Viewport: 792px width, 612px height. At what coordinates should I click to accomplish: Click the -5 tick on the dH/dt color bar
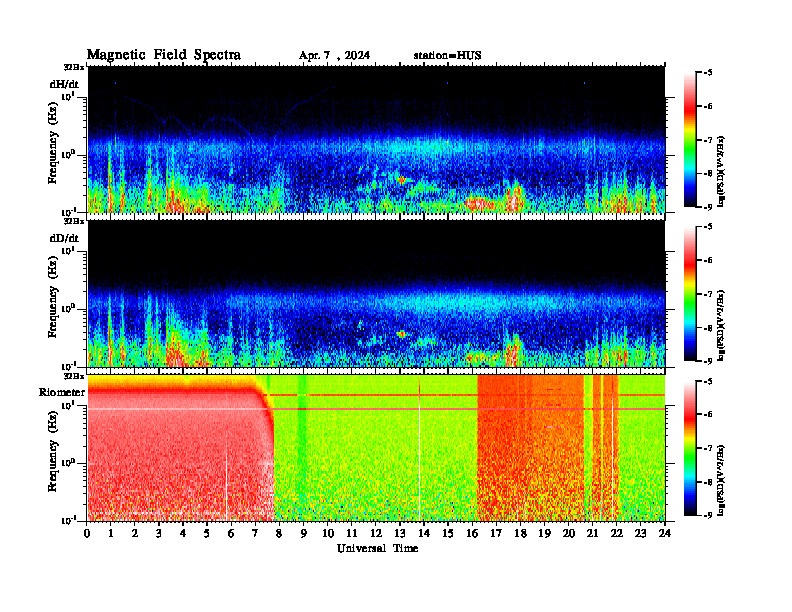coord(707,73)
